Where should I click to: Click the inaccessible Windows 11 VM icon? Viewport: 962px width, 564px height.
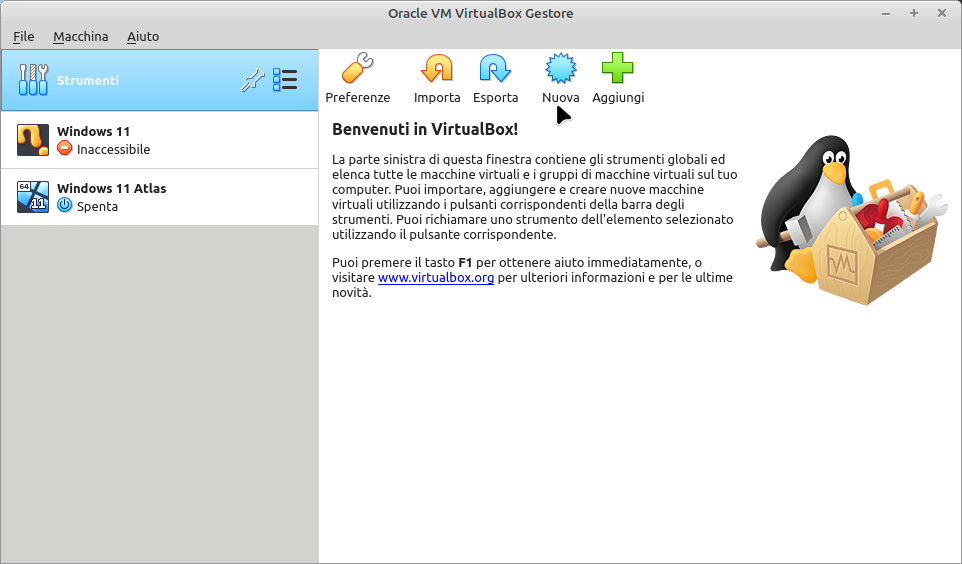click(33, 140)
